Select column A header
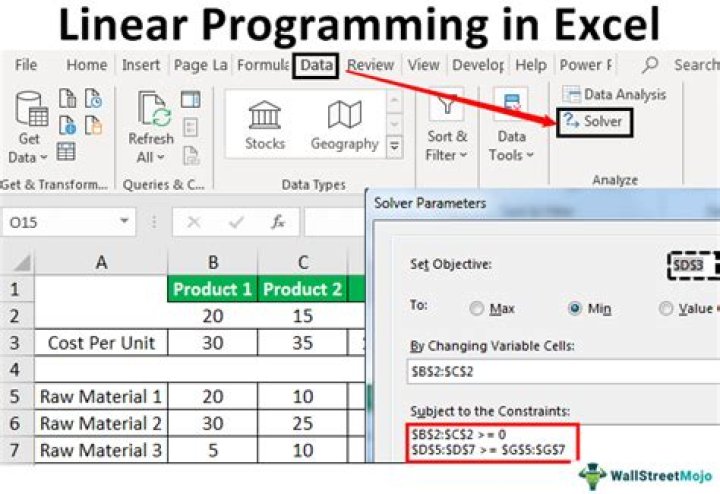 101,263
